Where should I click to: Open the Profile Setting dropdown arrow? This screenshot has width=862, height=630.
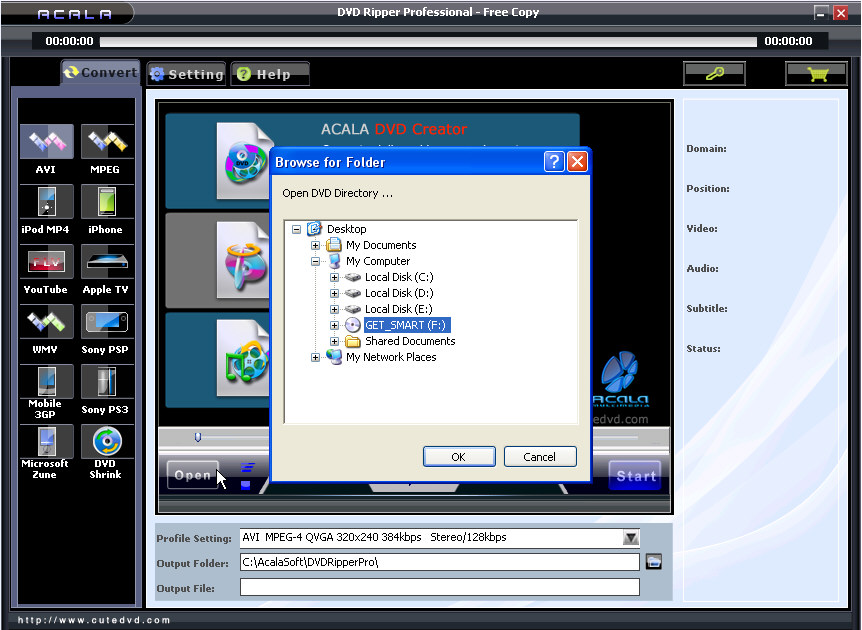[631, 537]
